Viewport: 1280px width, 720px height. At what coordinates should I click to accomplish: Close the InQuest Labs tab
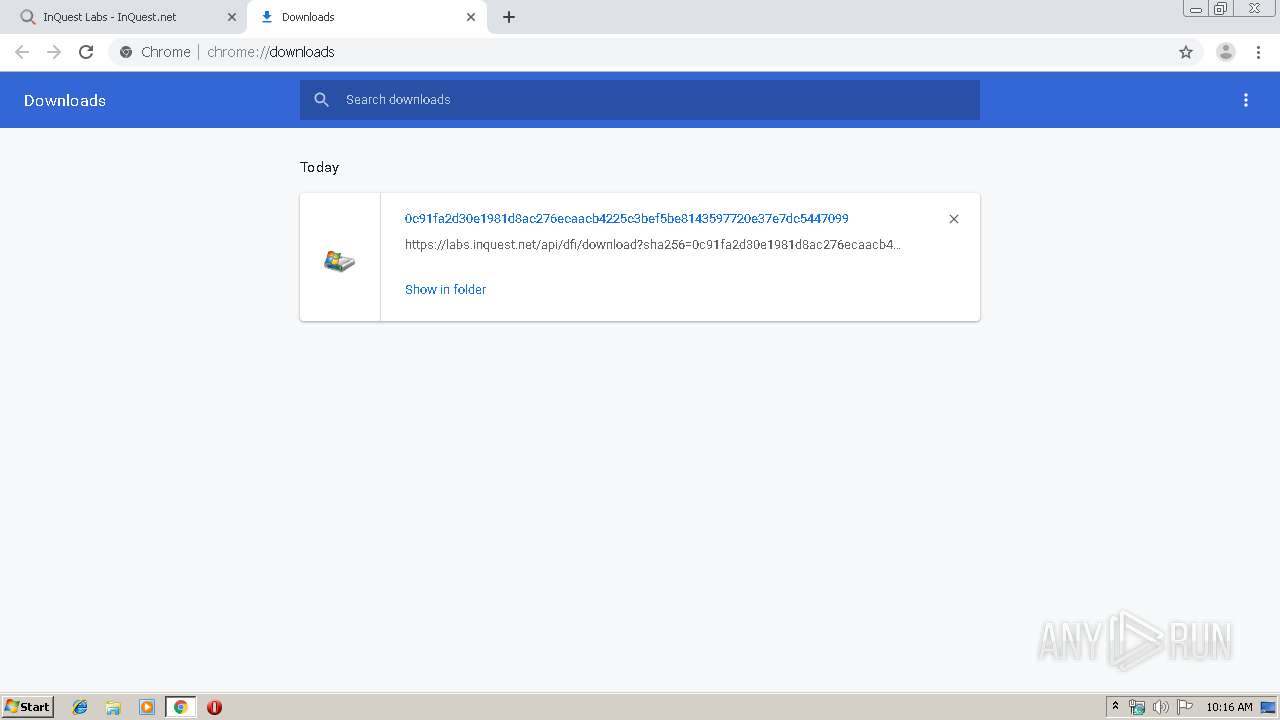click(x=232, y=17)
